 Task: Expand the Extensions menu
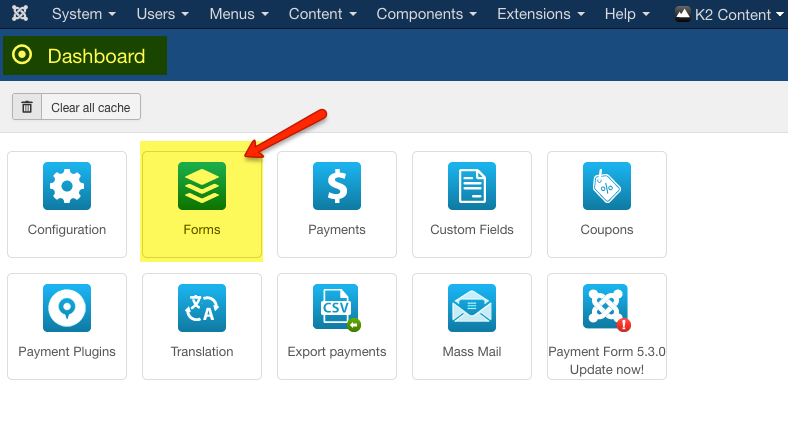[541, 14]
